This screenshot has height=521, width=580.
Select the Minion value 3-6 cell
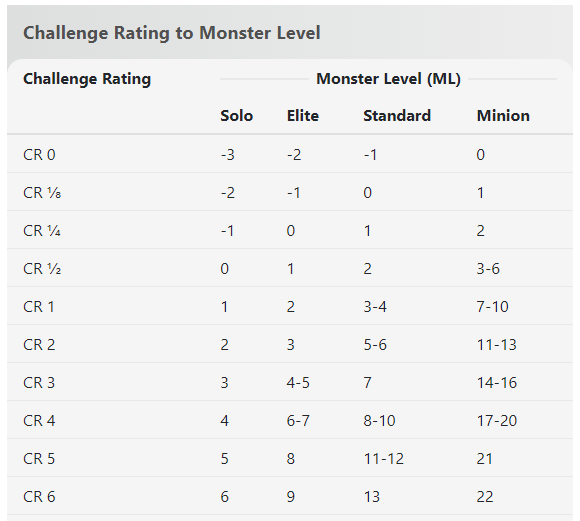(x=488, y=269)
